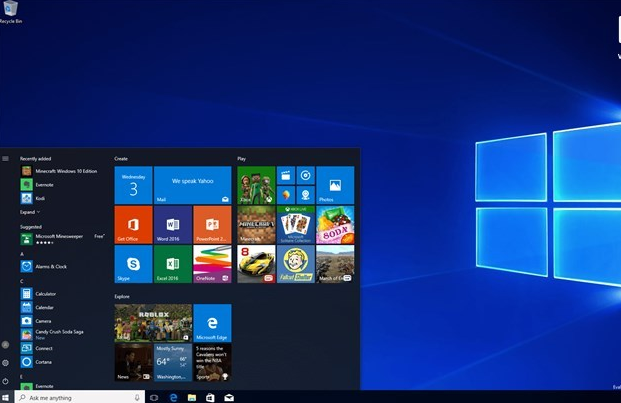
Task: Open Edge from the taskbar
Action: click(173, 397)
